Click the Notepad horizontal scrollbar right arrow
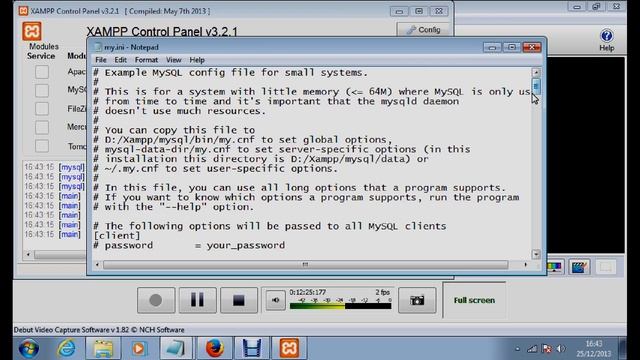Image resolution: width=640 pixels, height=360 pixels. click(526, 264)
